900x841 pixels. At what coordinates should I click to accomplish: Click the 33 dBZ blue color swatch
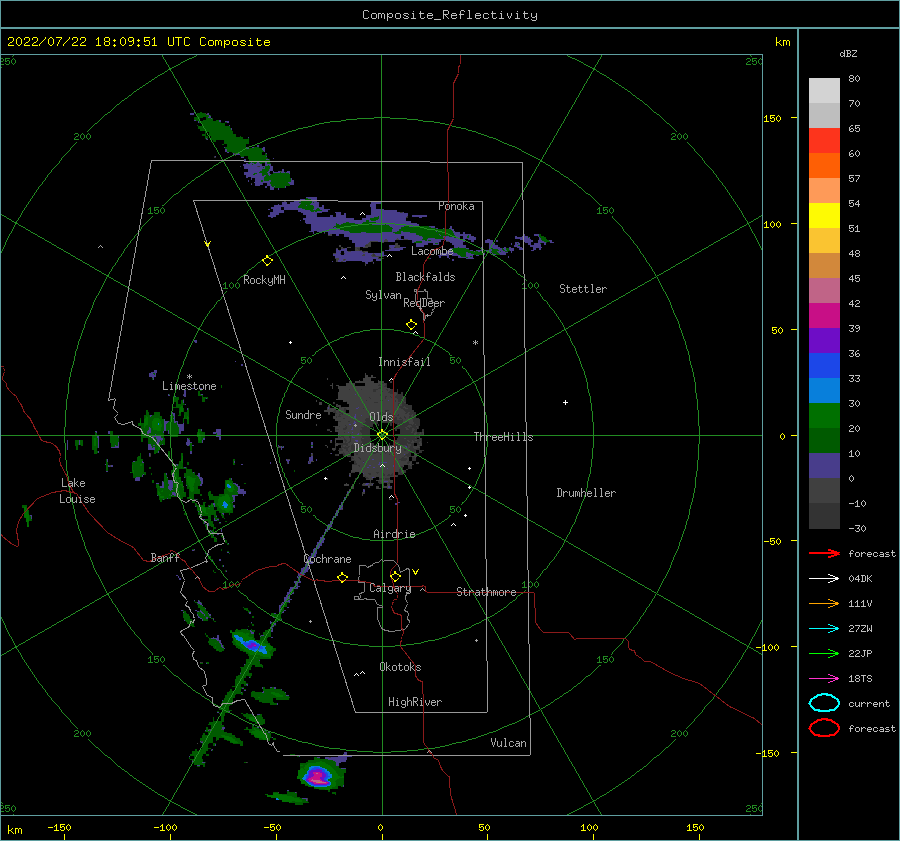(x=824, y=365)
